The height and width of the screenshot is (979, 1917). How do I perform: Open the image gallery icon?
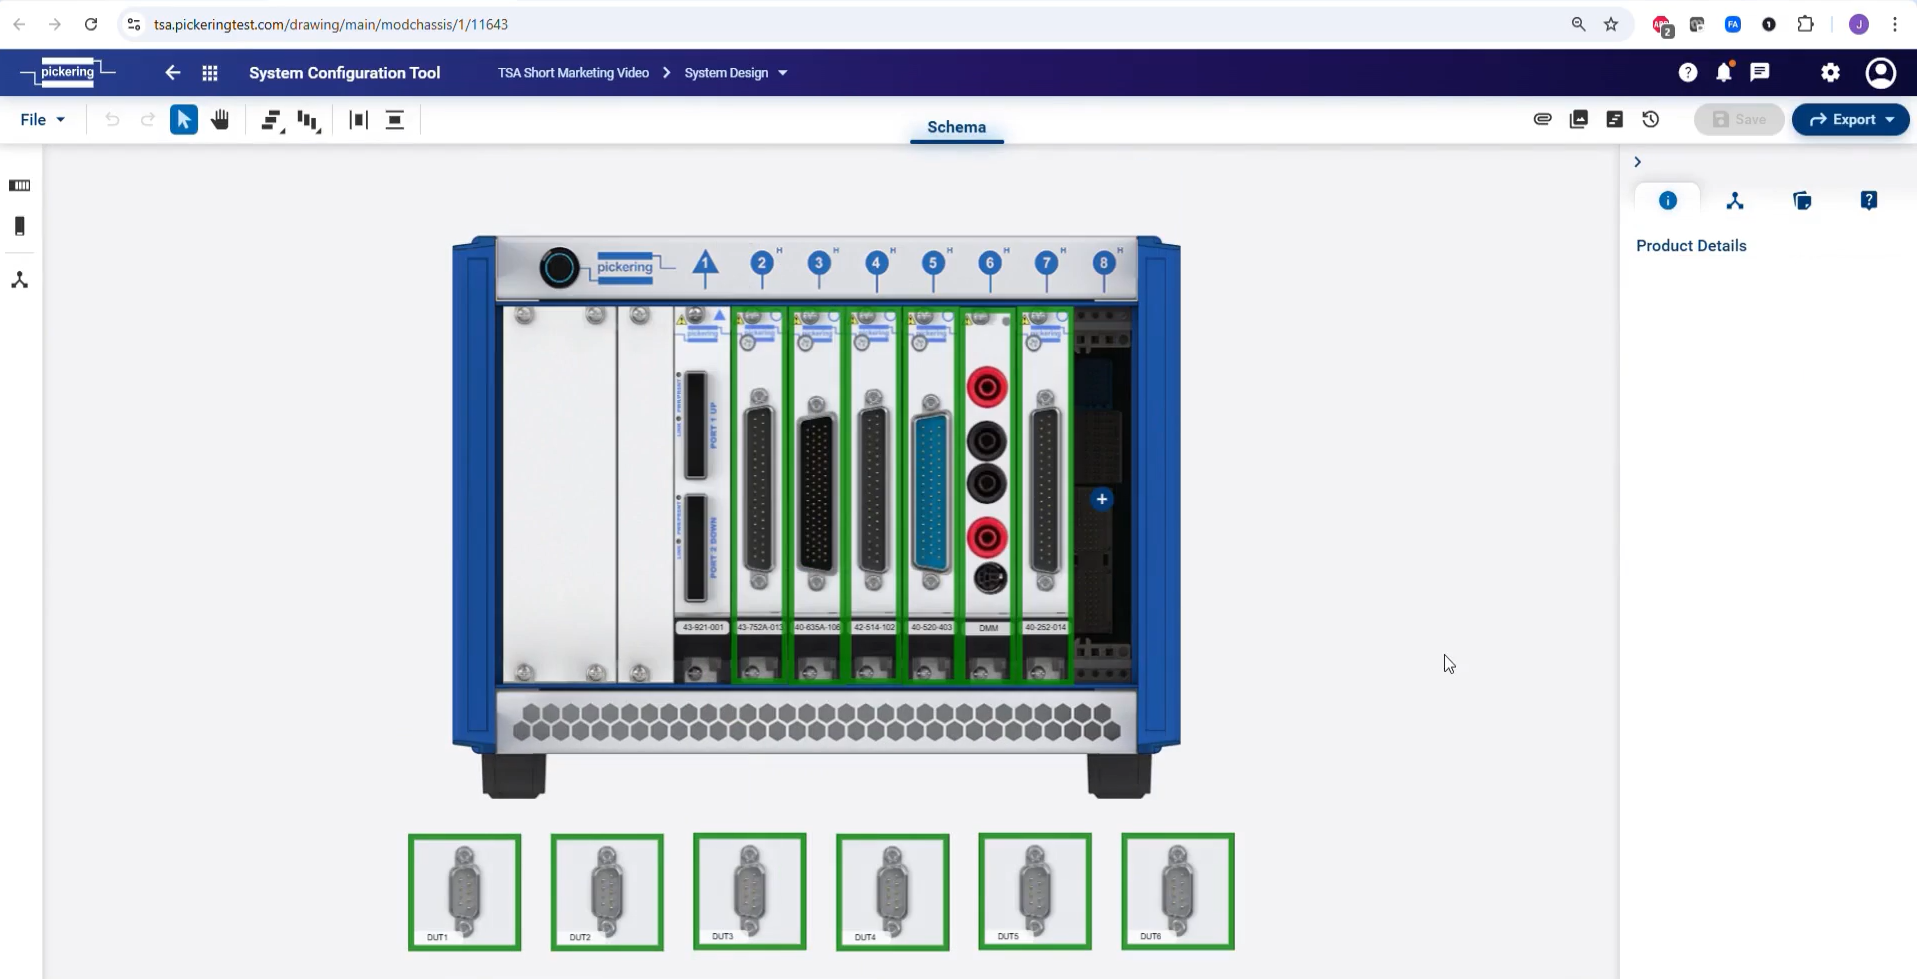click(x=1578, y=119)
